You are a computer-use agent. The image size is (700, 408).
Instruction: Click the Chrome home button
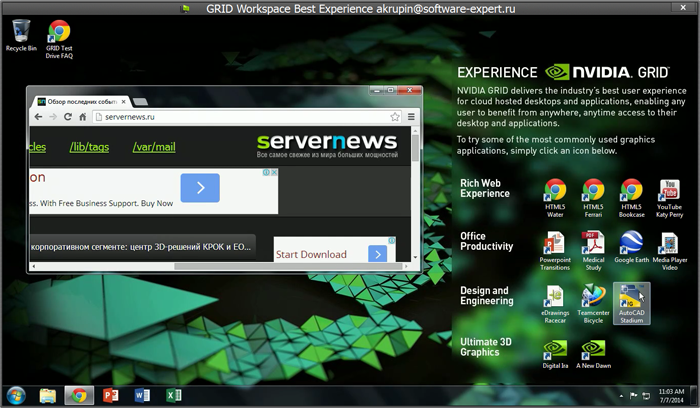(x=83, y=117)
